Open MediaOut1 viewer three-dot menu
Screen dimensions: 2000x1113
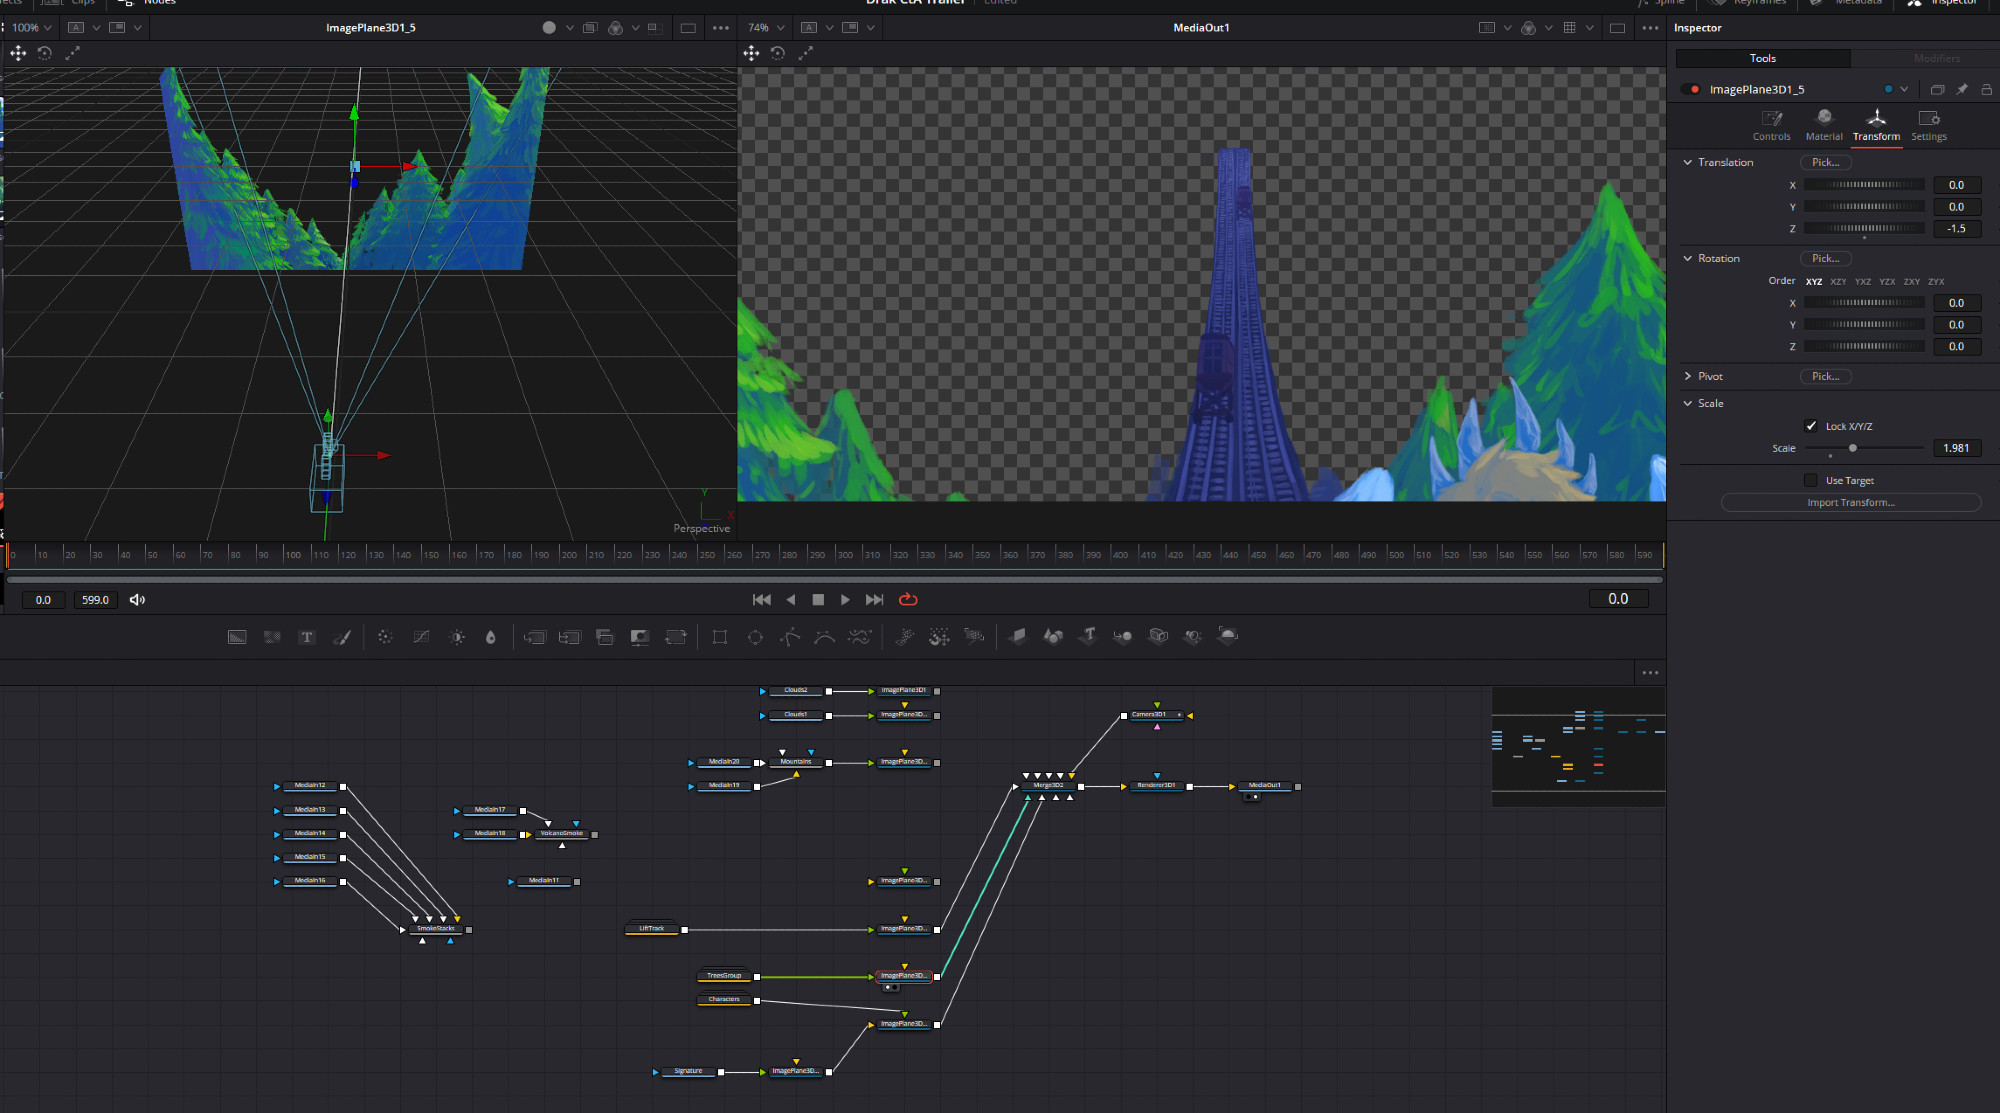click(x=1650, y=28)
